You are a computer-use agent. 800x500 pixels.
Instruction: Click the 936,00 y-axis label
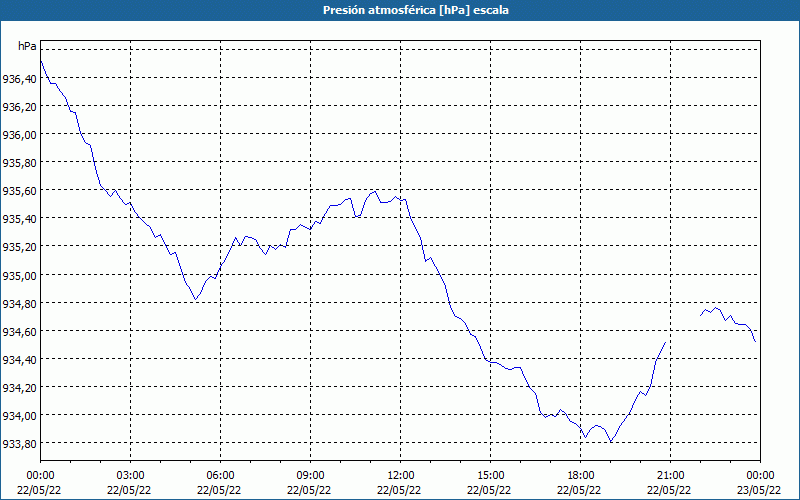coord(19,135)
